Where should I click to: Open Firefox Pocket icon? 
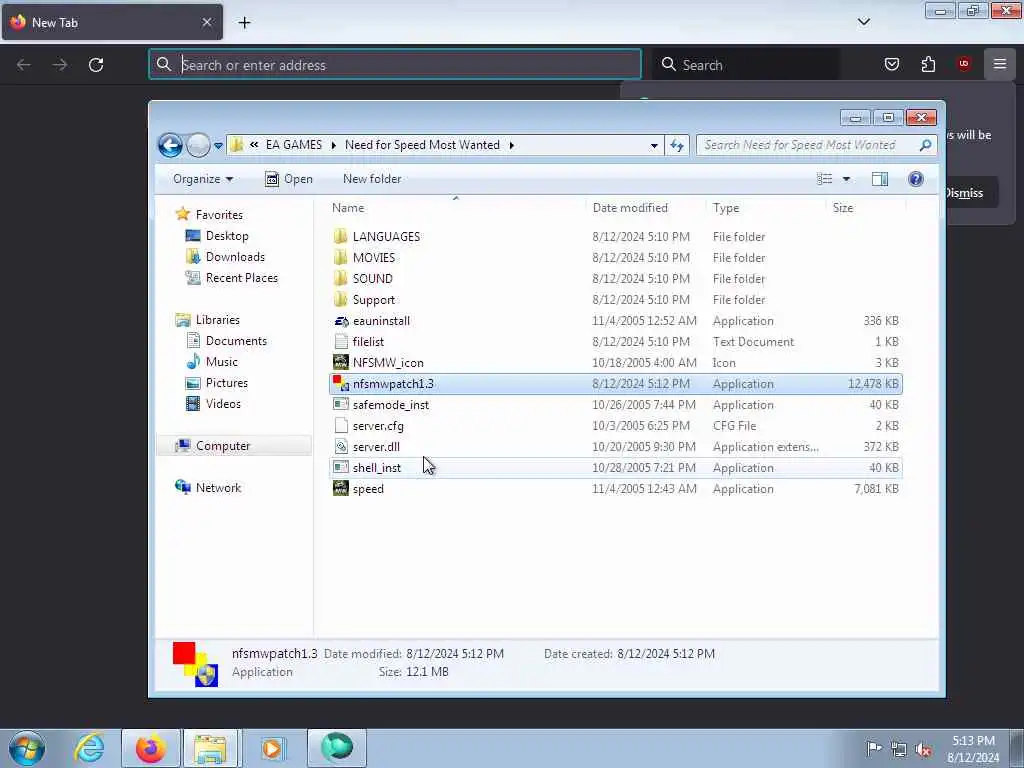[x=891, y=64]
